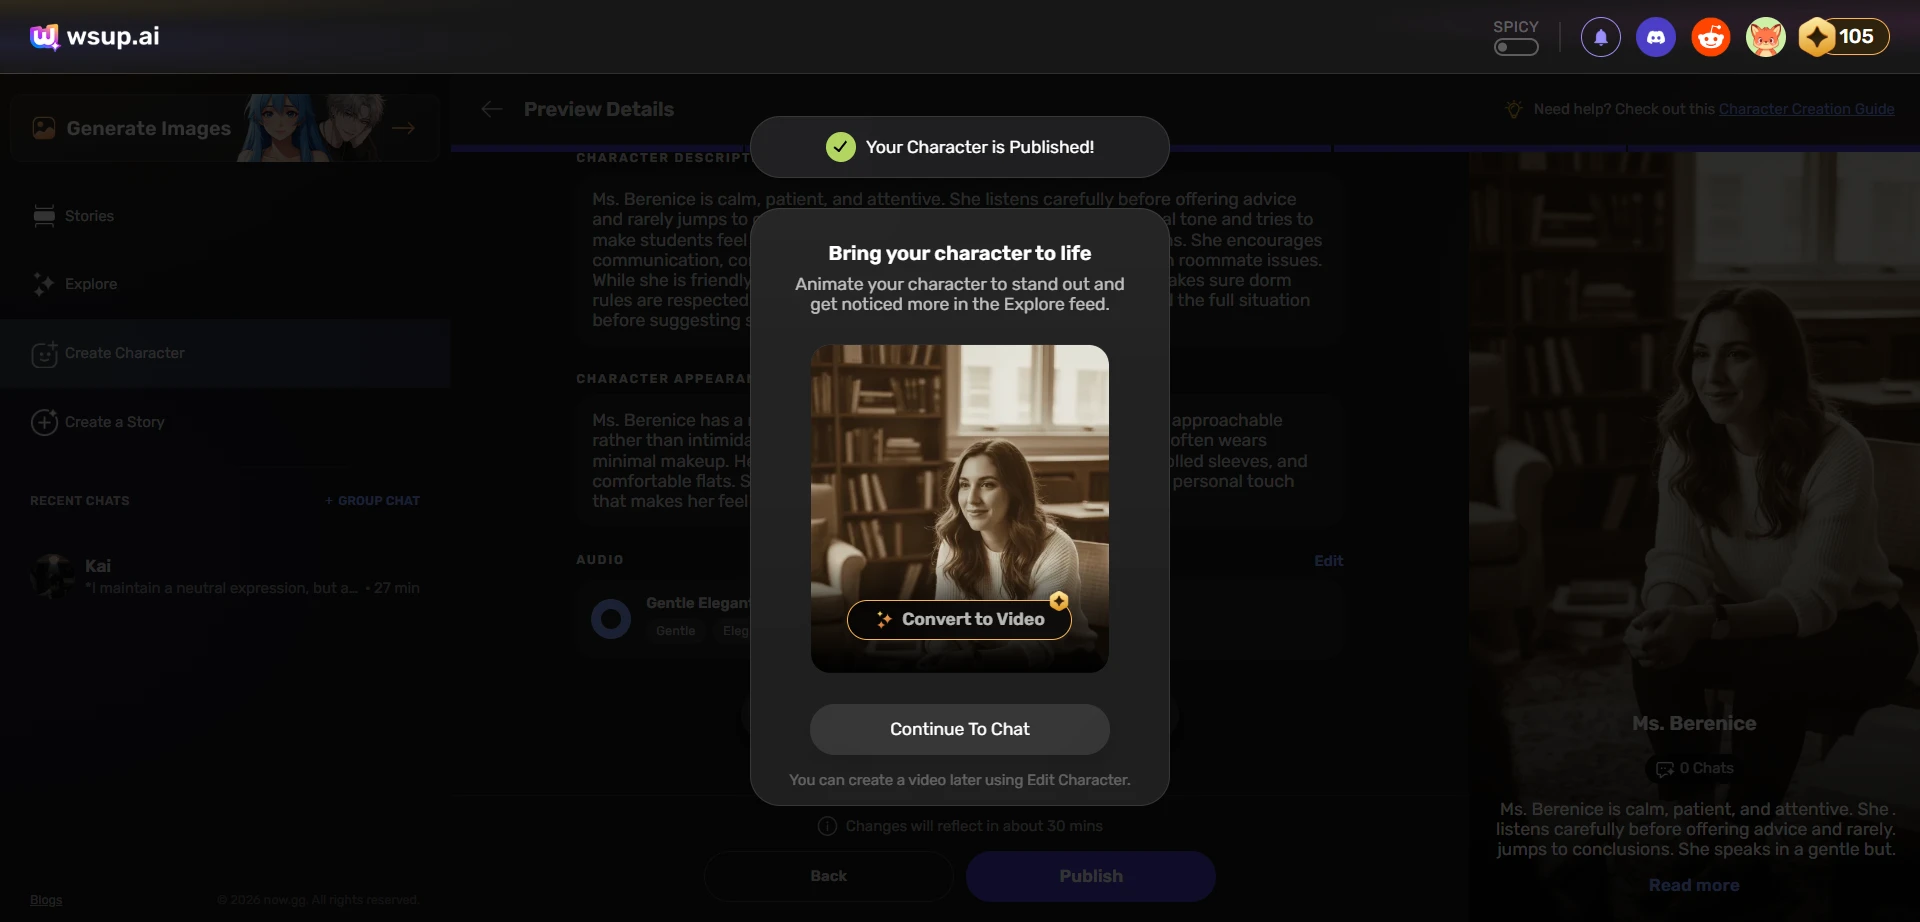Viewport: 1920px width, 922px height.
Task: Click the 105 credits badge
Action: pos(1843,37)
